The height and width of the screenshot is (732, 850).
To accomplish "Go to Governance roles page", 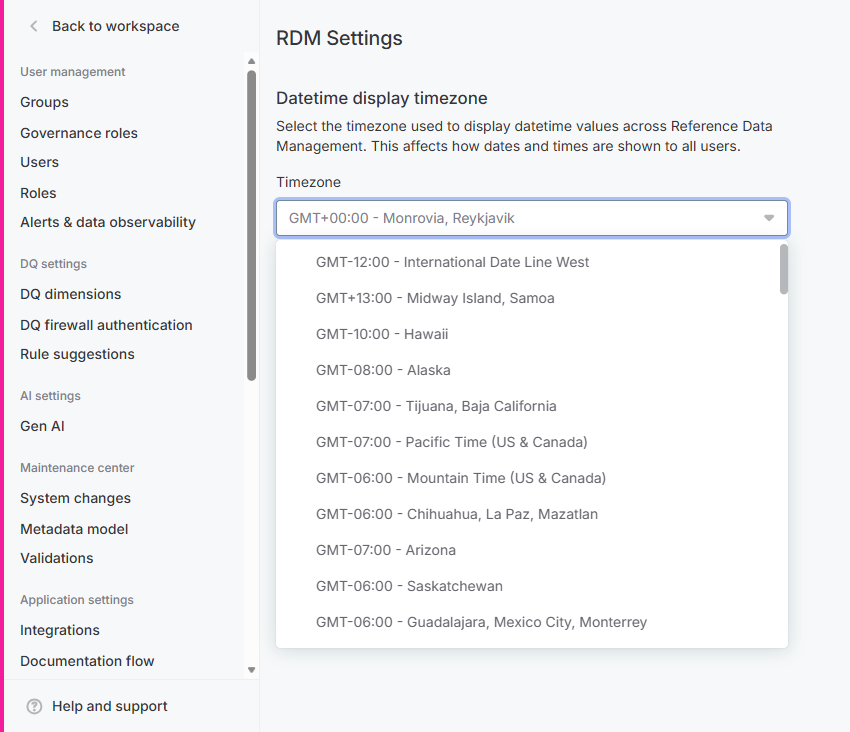I will tap(79, 133).
